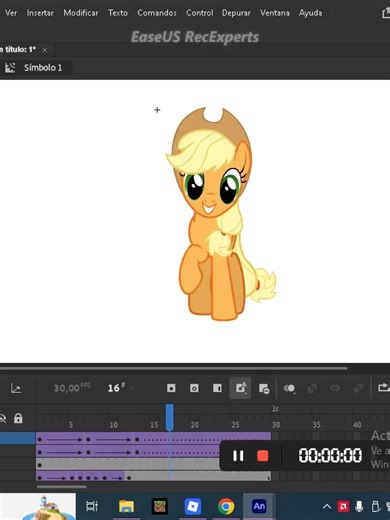Click frame 25 on the timeline ruler
Viewport: 390px width, 520px height.
point(235,425)
